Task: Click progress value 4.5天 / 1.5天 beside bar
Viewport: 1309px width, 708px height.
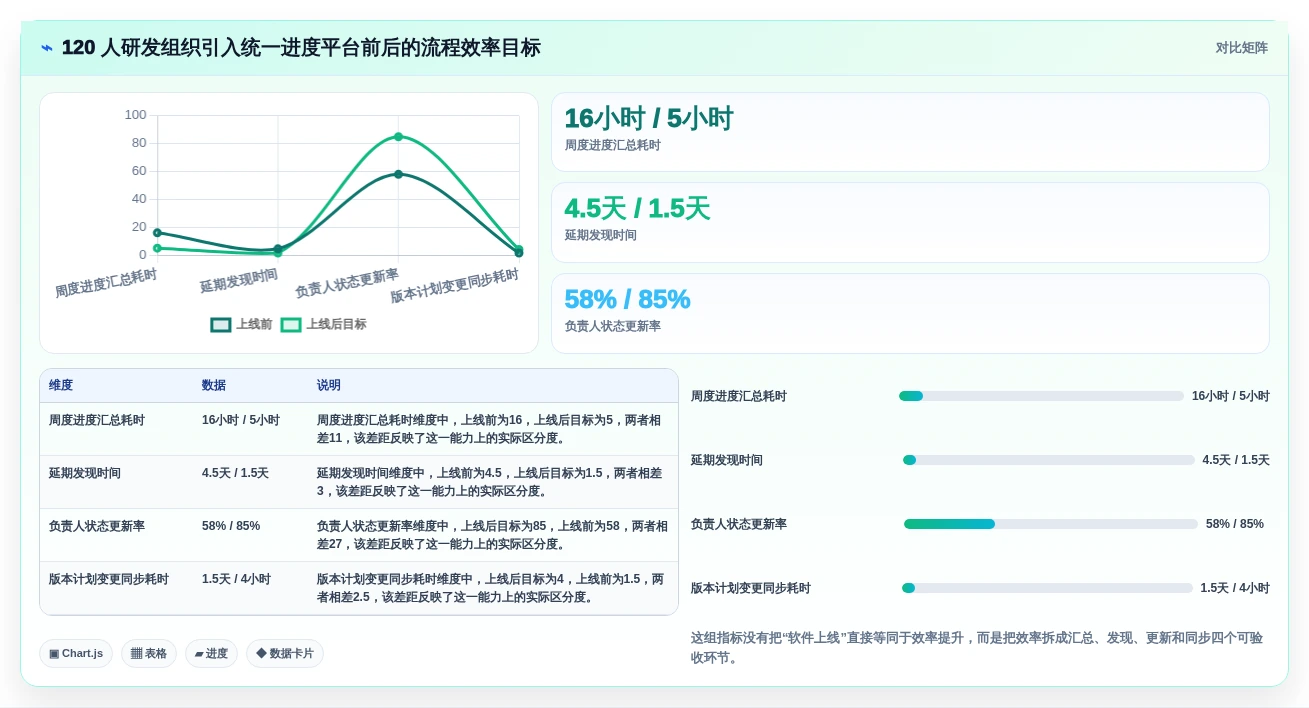Action: pyautogui.click(x=1236, y=460)
